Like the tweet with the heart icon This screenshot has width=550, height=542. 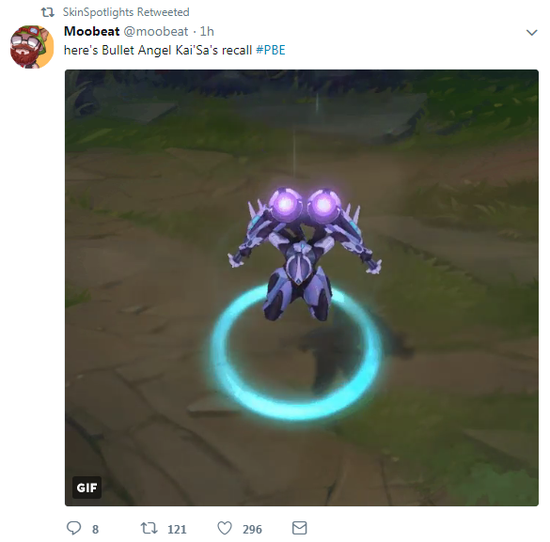coord(224,528)
